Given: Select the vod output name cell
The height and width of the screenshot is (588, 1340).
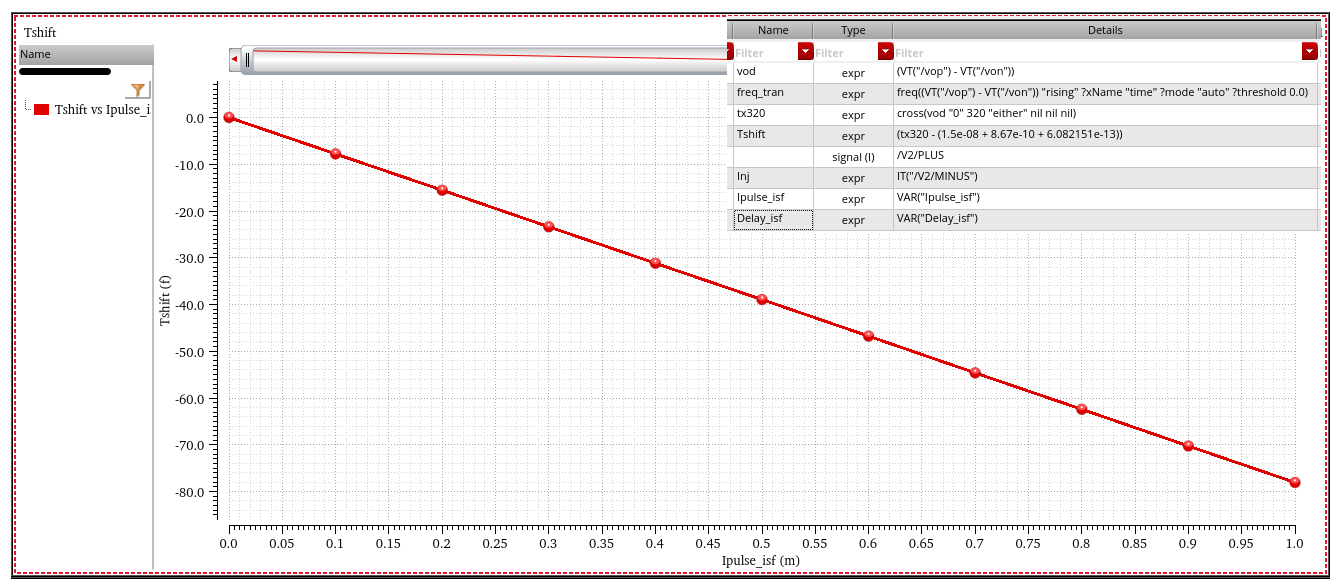Looking at the screenshot, I should coord(773,72).
